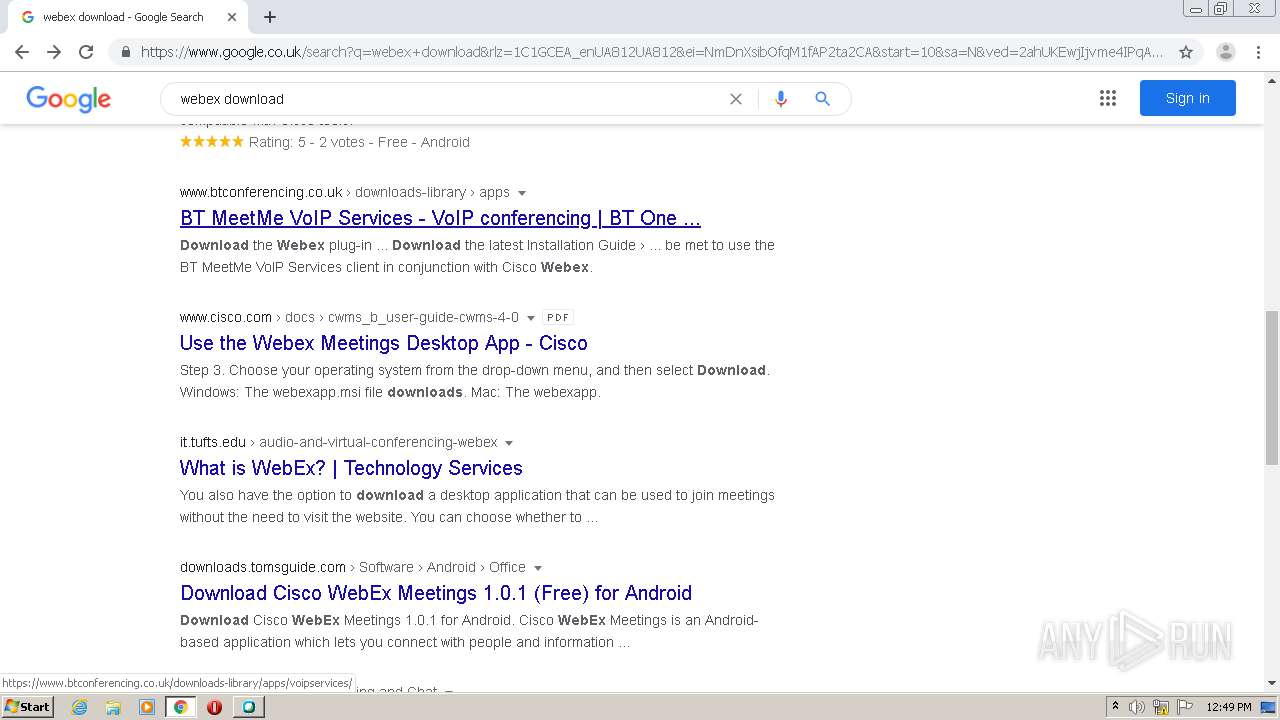1280x720 pixels.
Task: Run search with the magnifier icon
Action: [822, 99]
